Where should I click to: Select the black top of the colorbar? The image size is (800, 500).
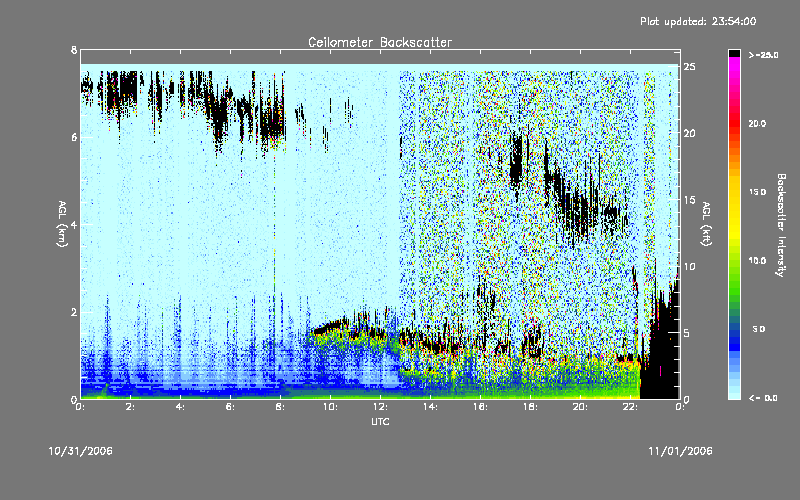(x=734, y=53)
